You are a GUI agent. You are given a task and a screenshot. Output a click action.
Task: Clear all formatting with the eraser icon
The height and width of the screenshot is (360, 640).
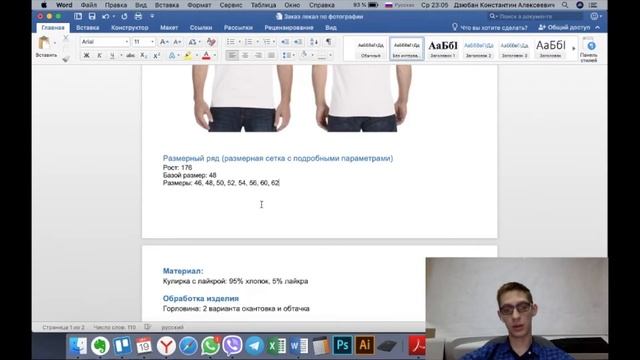(211, 42)
